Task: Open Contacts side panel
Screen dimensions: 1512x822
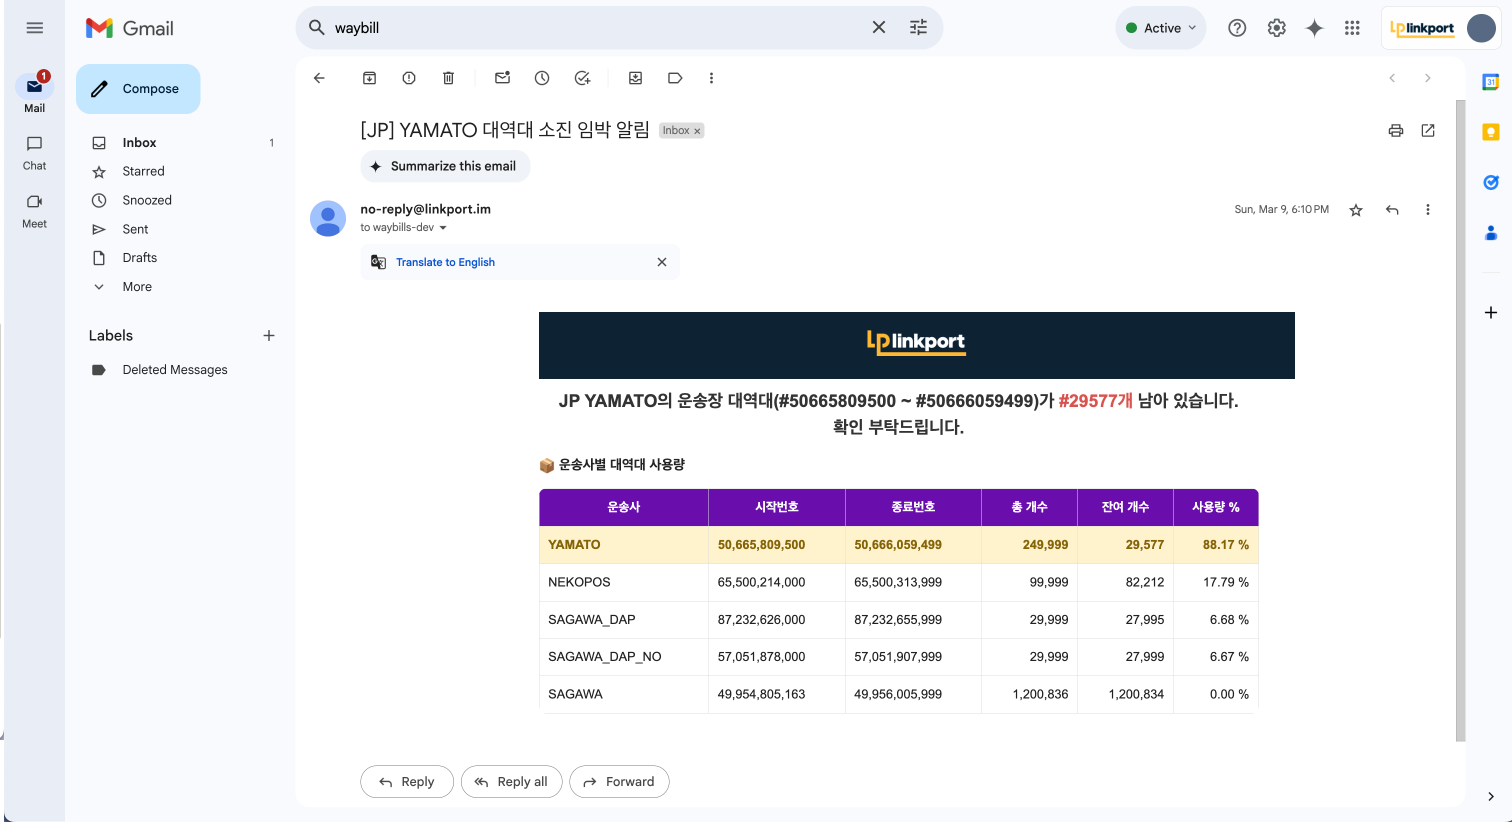Action: pos(1491,233)
